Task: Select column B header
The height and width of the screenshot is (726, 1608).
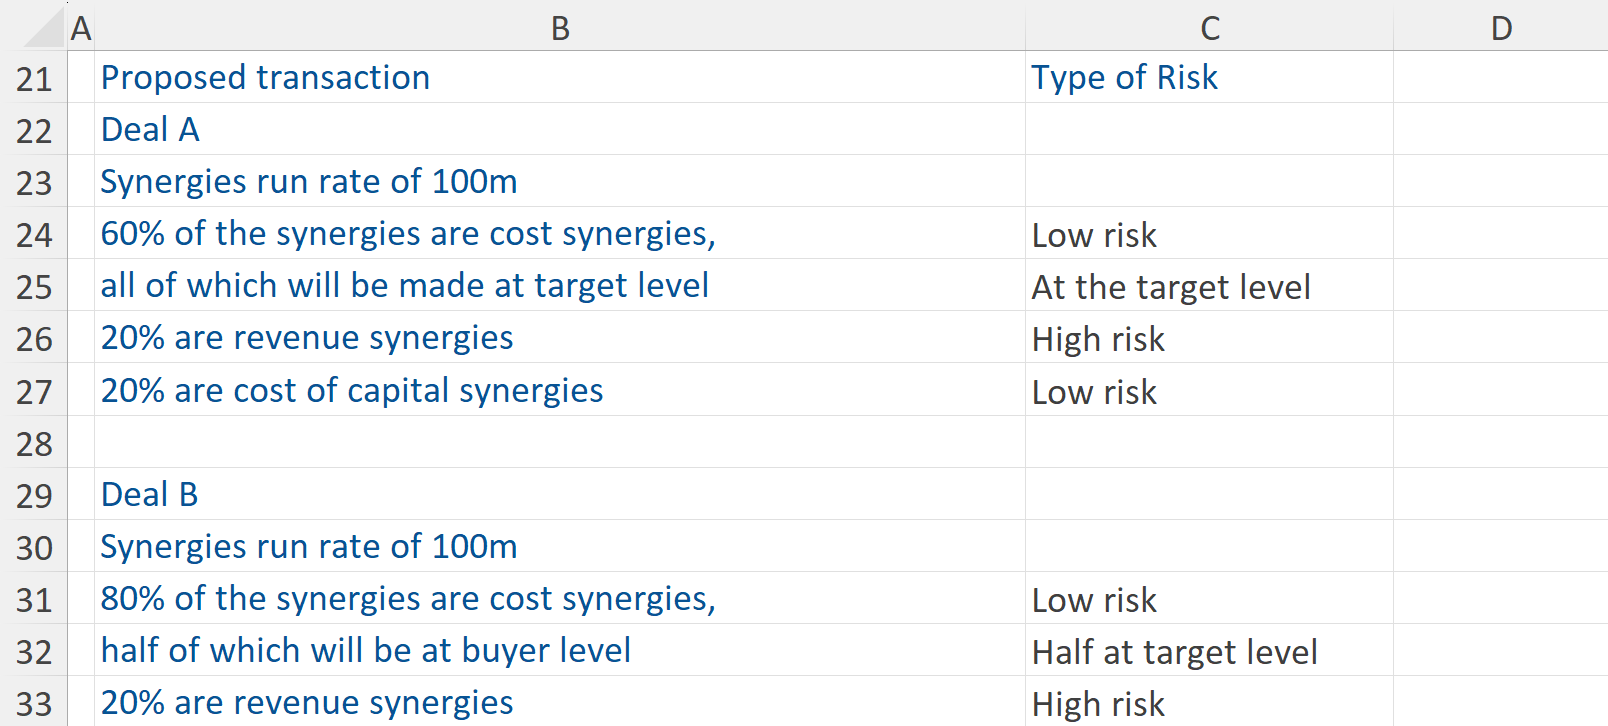Action: 560,28
